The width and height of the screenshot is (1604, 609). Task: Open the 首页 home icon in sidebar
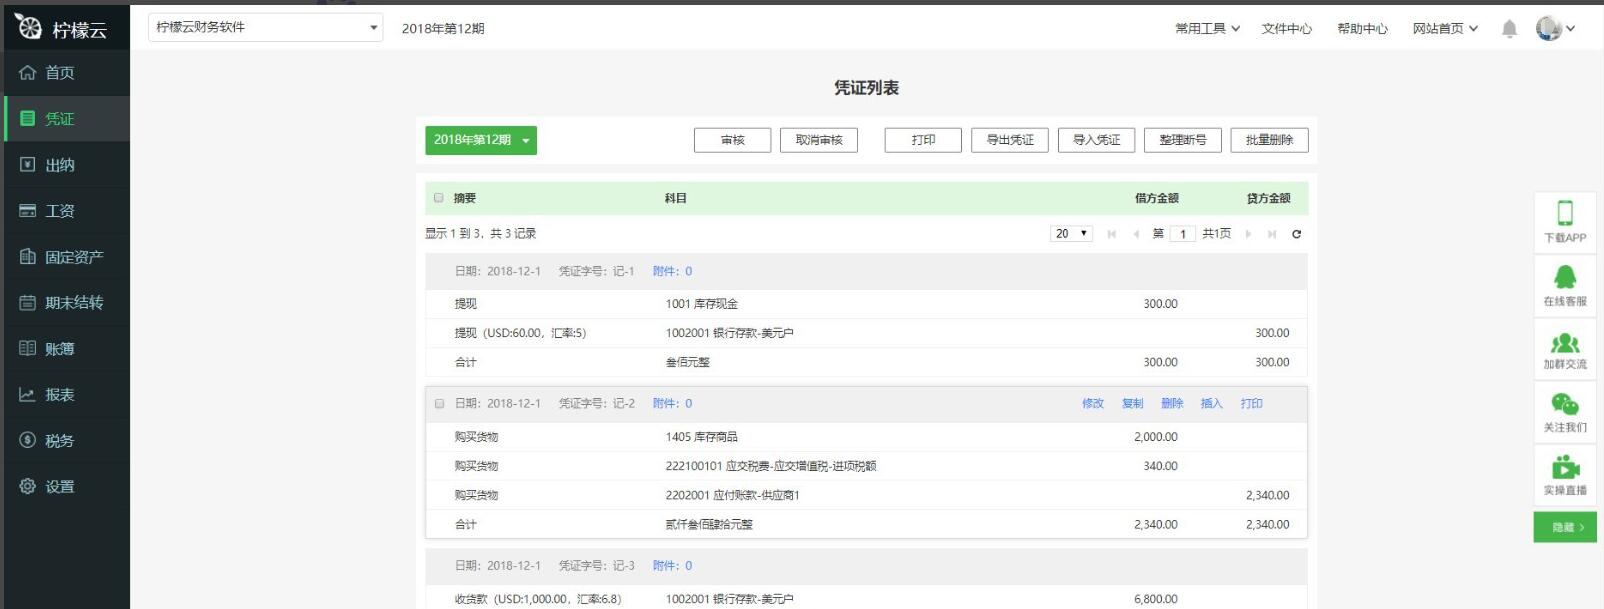pos(28,73)
